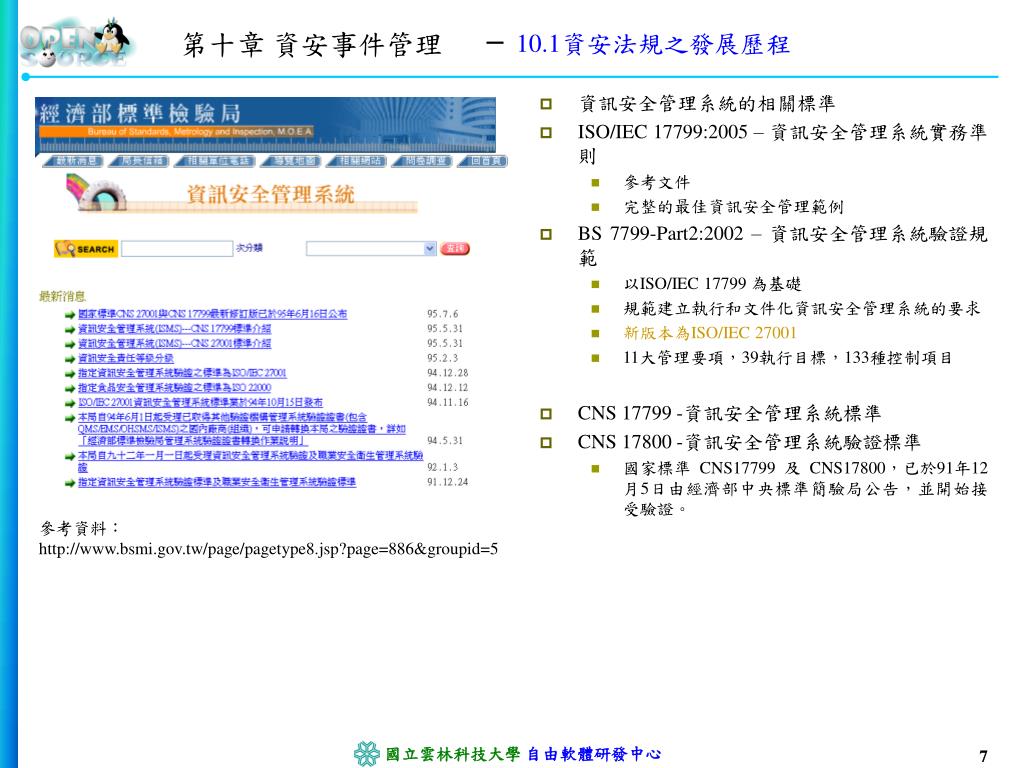Click the date 94.5.31
This screenshot has height=768, width=1024.
pos(445,441)
